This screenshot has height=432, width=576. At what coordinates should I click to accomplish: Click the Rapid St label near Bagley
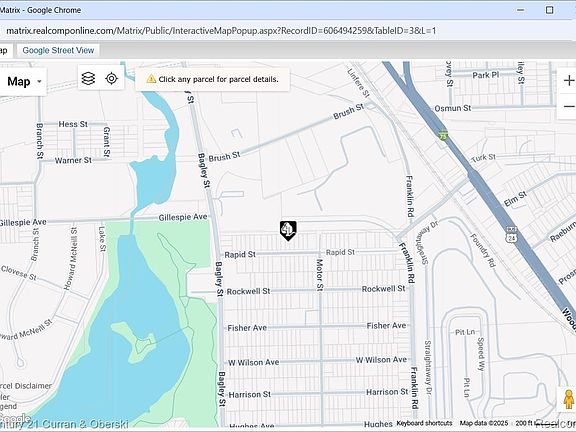(x=240, y=255)
